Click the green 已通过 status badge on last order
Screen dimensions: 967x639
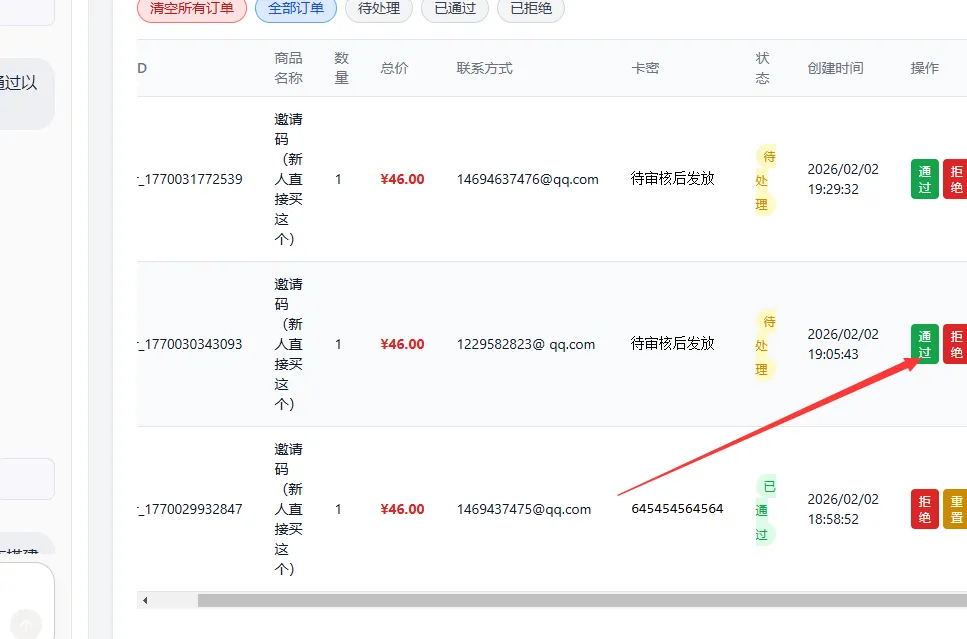pos(763,509)
